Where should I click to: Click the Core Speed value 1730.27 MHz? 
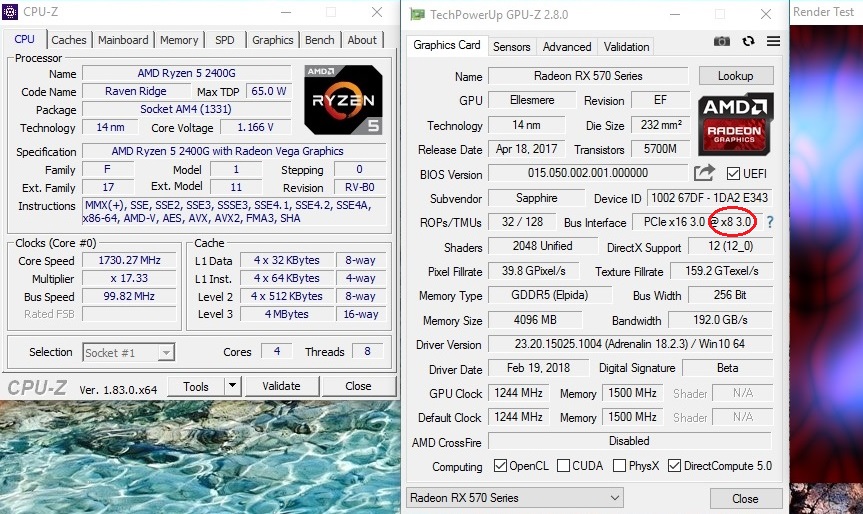(129, 260)
